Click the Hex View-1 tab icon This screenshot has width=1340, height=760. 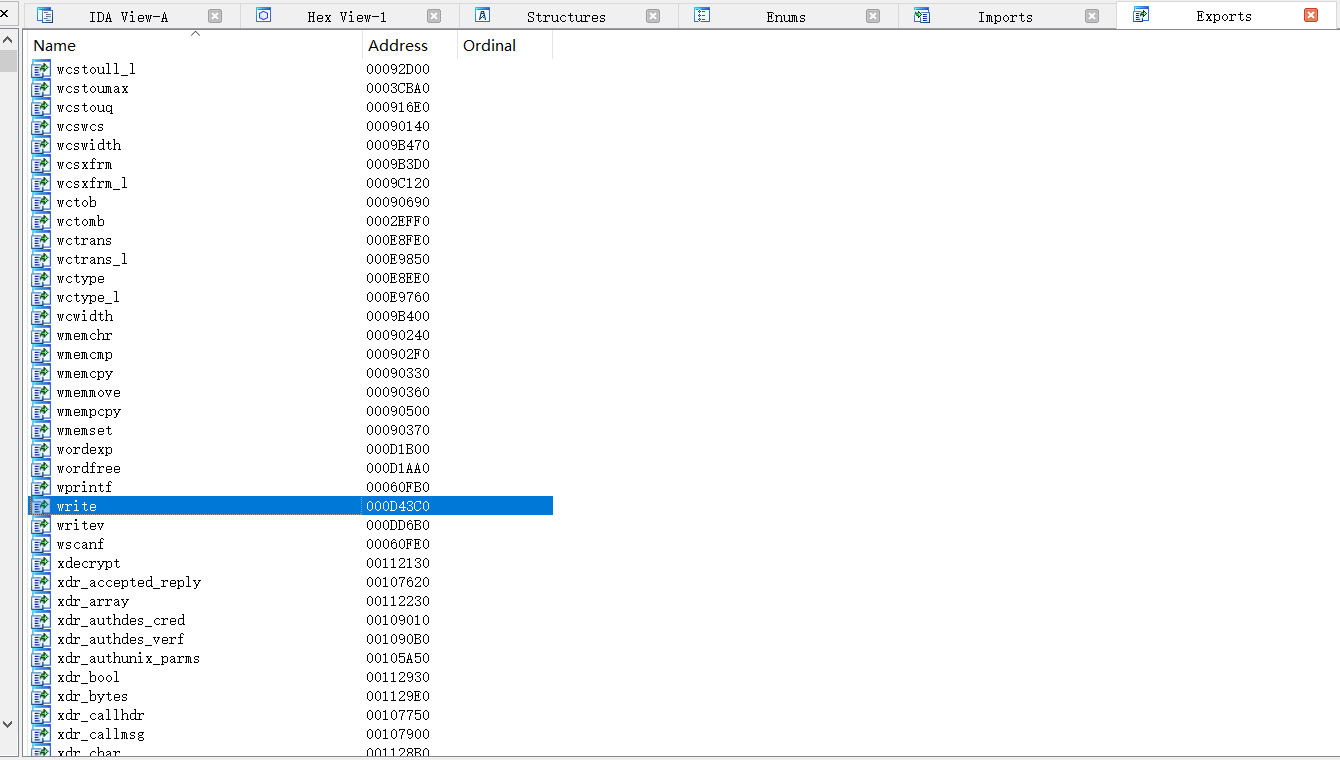(264, 15)
